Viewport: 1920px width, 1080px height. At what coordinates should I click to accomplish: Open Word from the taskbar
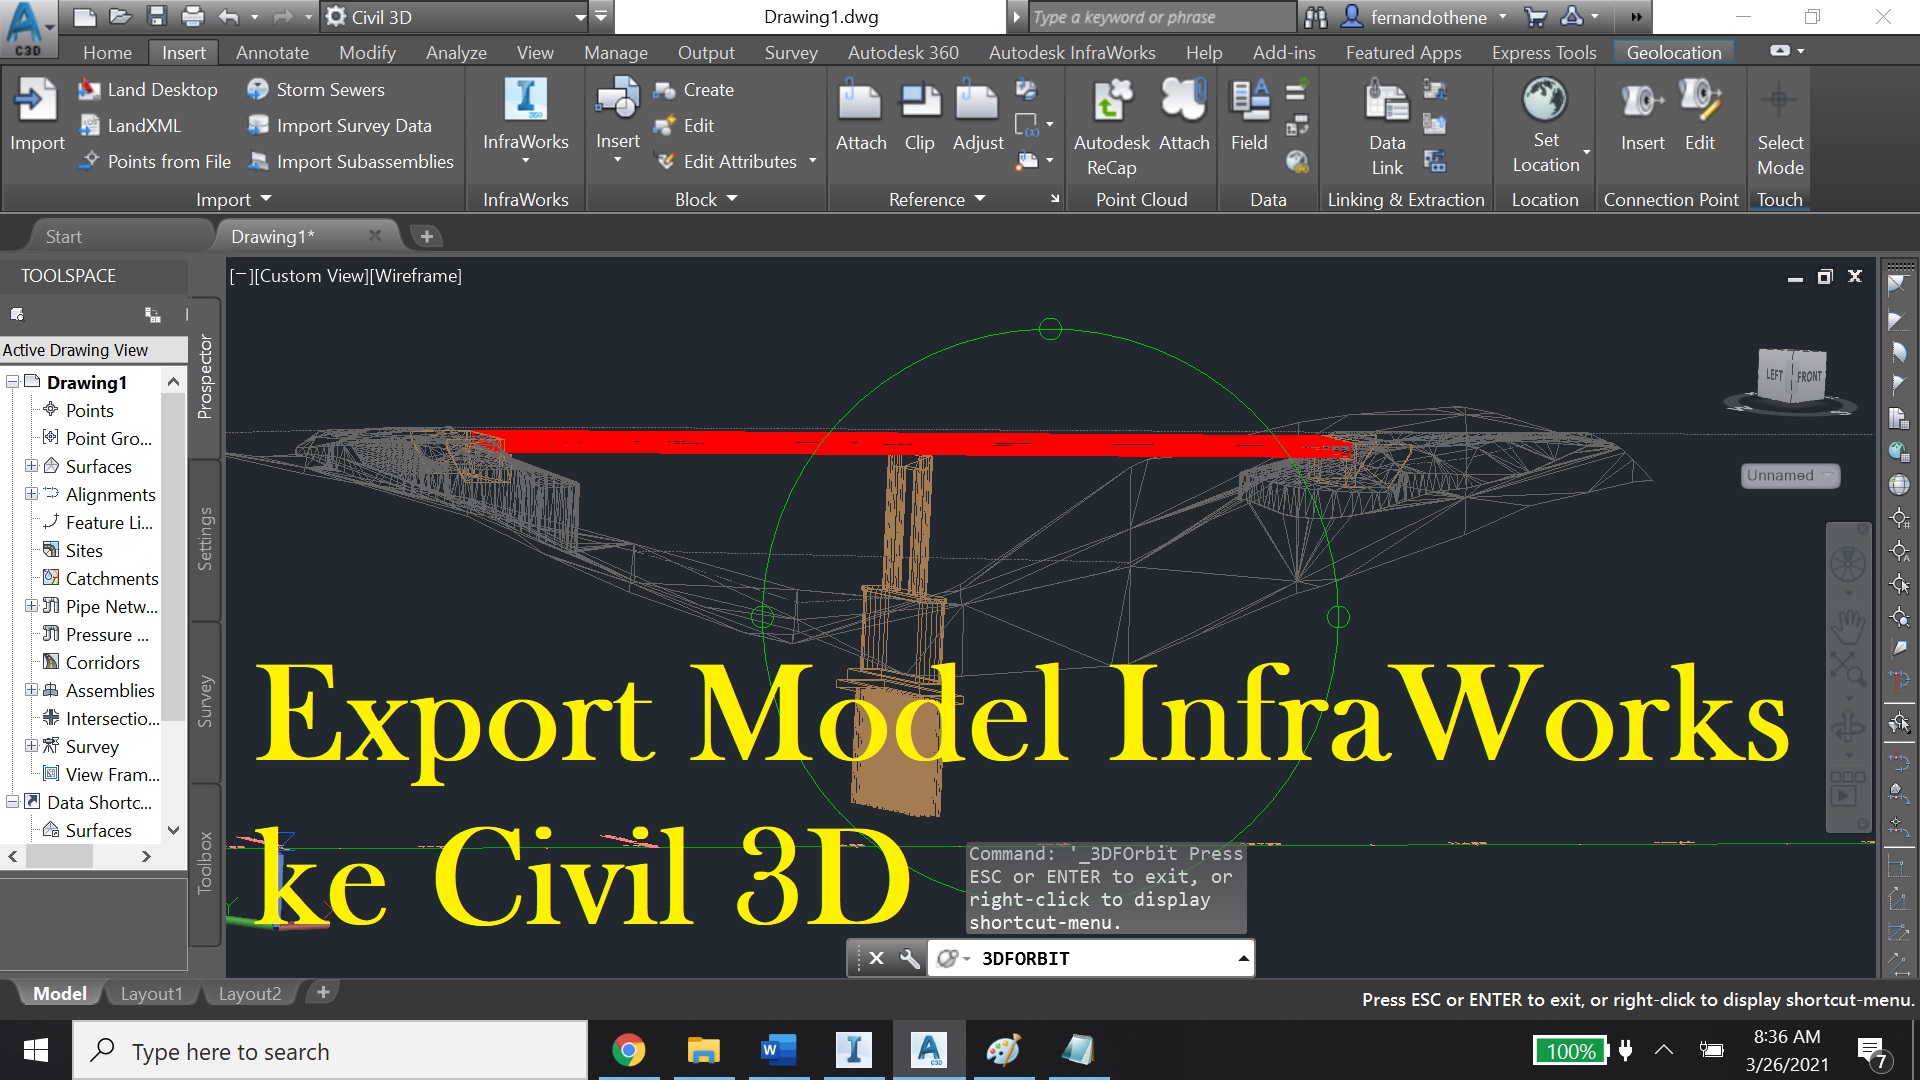click(778, 1050)
